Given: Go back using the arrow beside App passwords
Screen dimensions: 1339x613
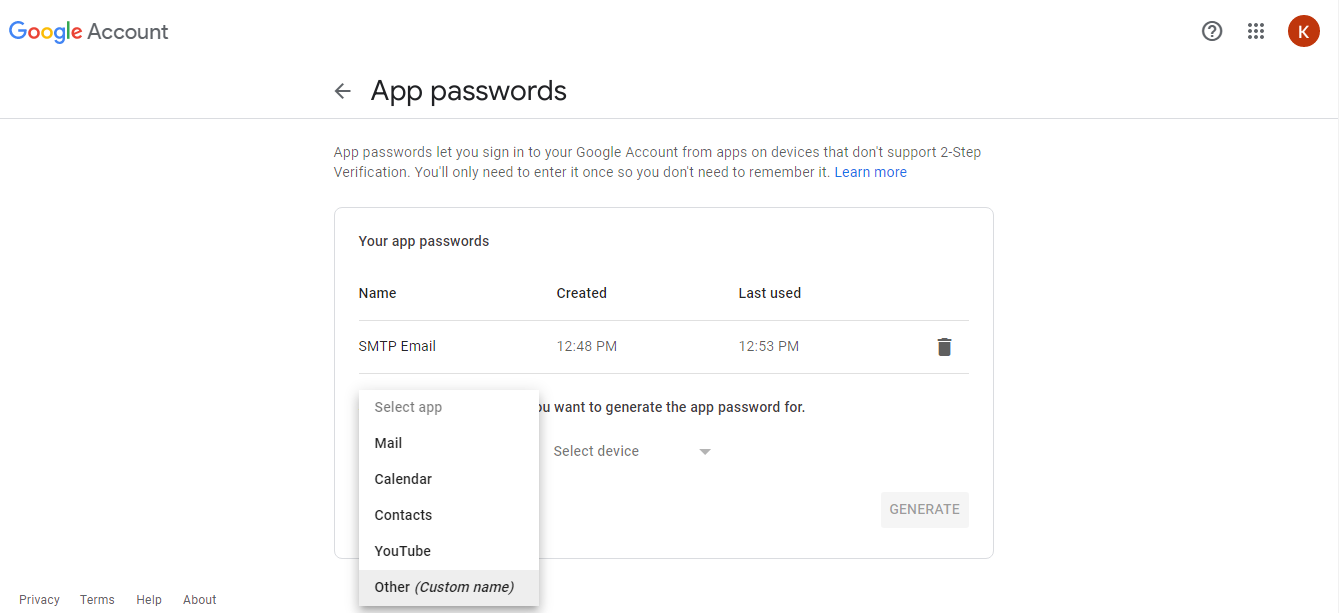Looking at the screenshot, I should tap(343, 91).
